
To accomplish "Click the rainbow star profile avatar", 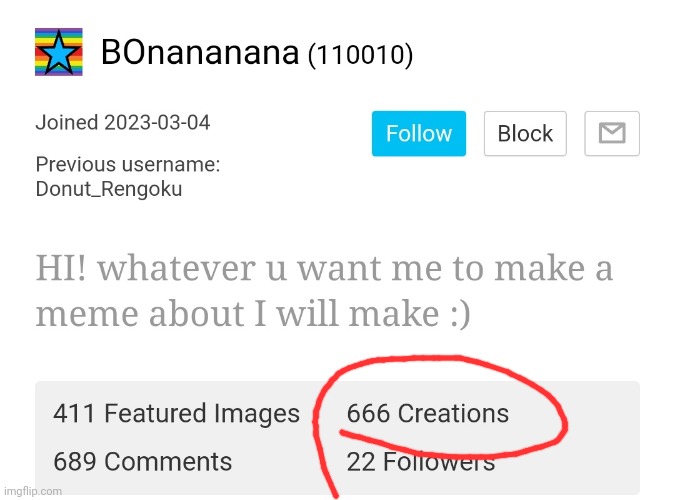I will coord(59,52).
